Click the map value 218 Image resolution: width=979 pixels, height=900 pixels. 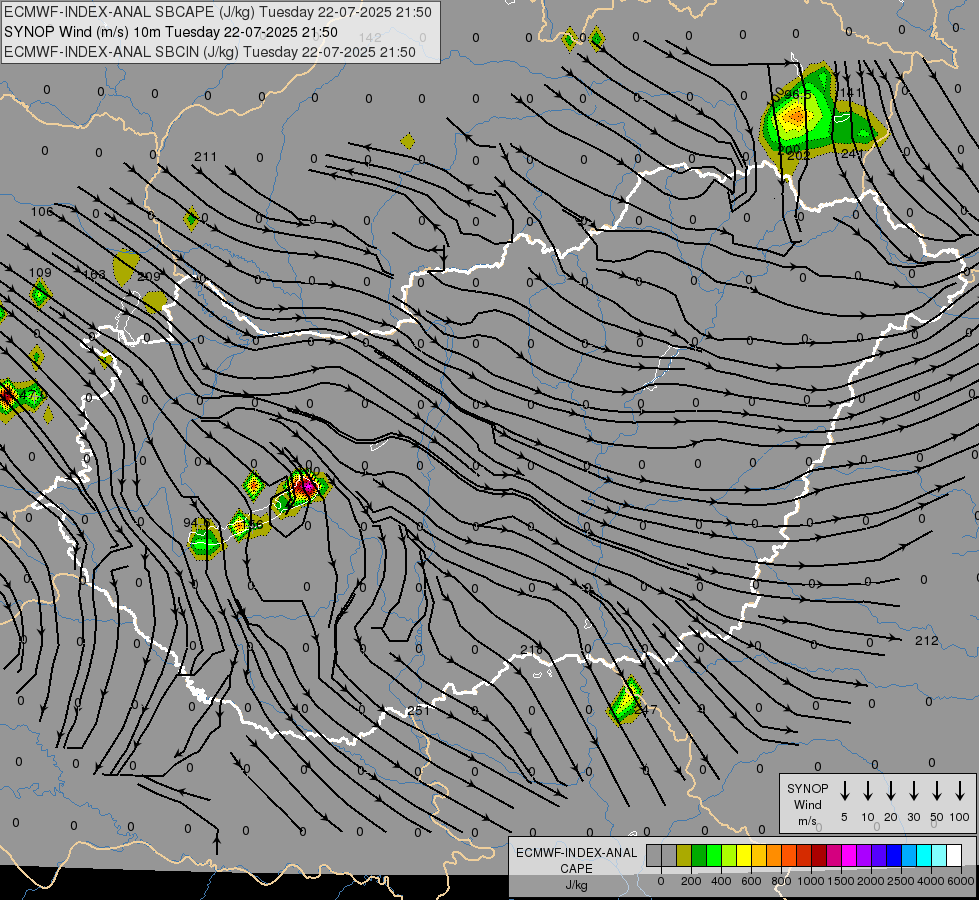531,650
